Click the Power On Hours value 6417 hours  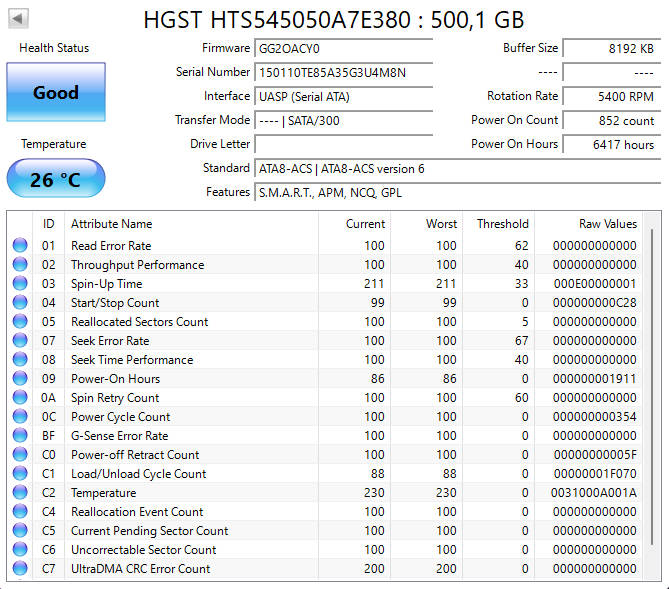612,144
